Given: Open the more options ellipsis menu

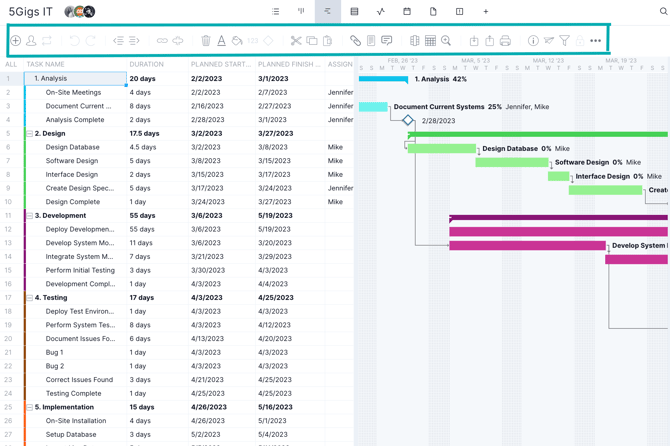Looking at the screenshot, I should point(596,41).
